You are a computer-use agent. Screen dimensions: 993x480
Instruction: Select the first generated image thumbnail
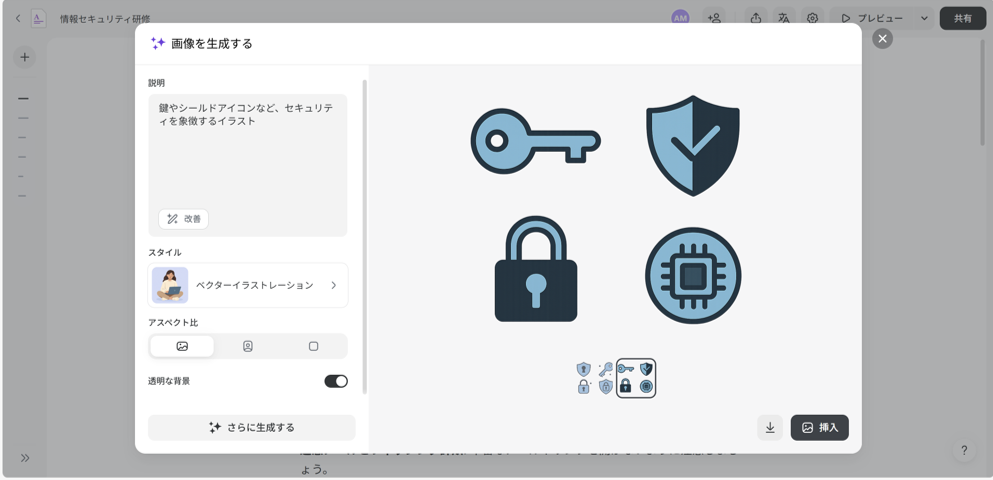click(595, 378)
